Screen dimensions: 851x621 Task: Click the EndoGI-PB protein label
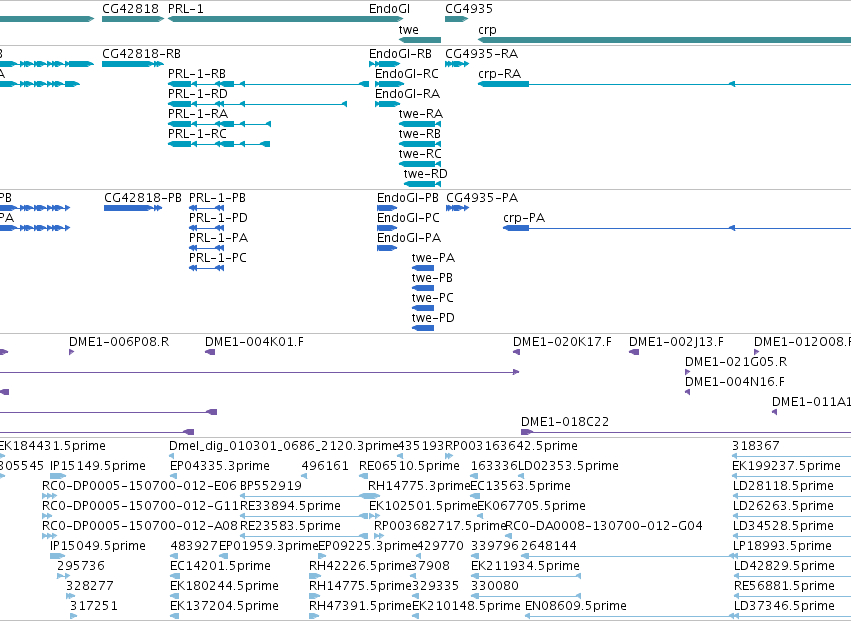click(x=408, y=198)
